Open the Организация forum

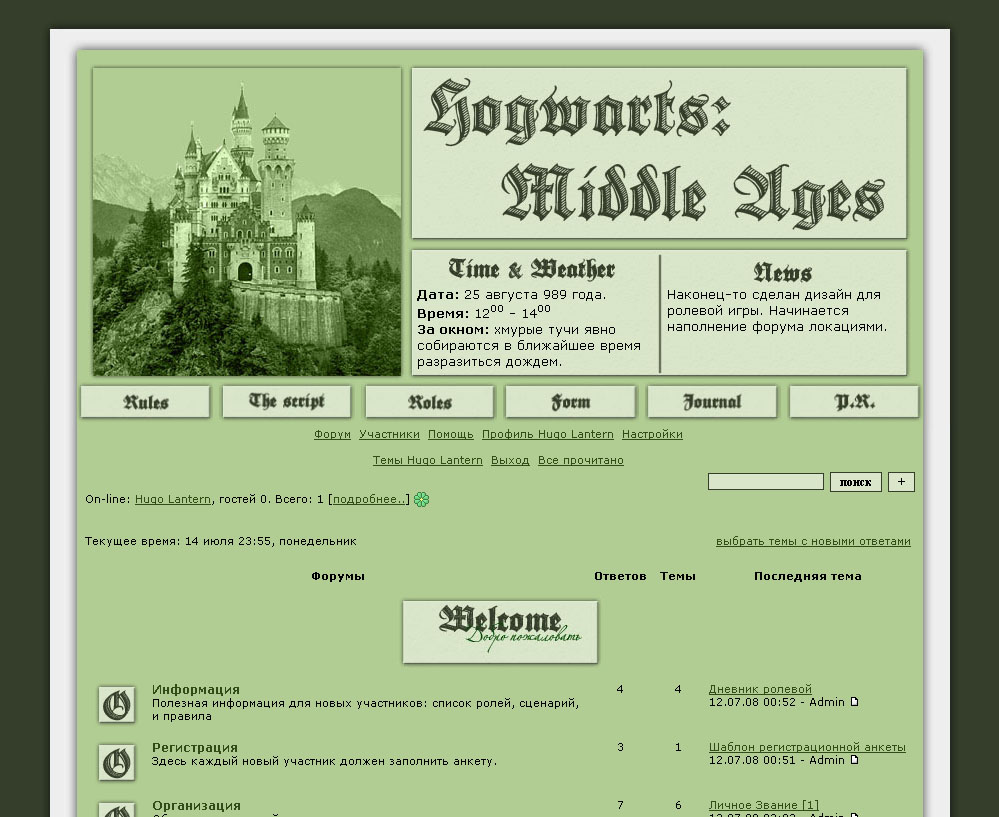point(196,806)
